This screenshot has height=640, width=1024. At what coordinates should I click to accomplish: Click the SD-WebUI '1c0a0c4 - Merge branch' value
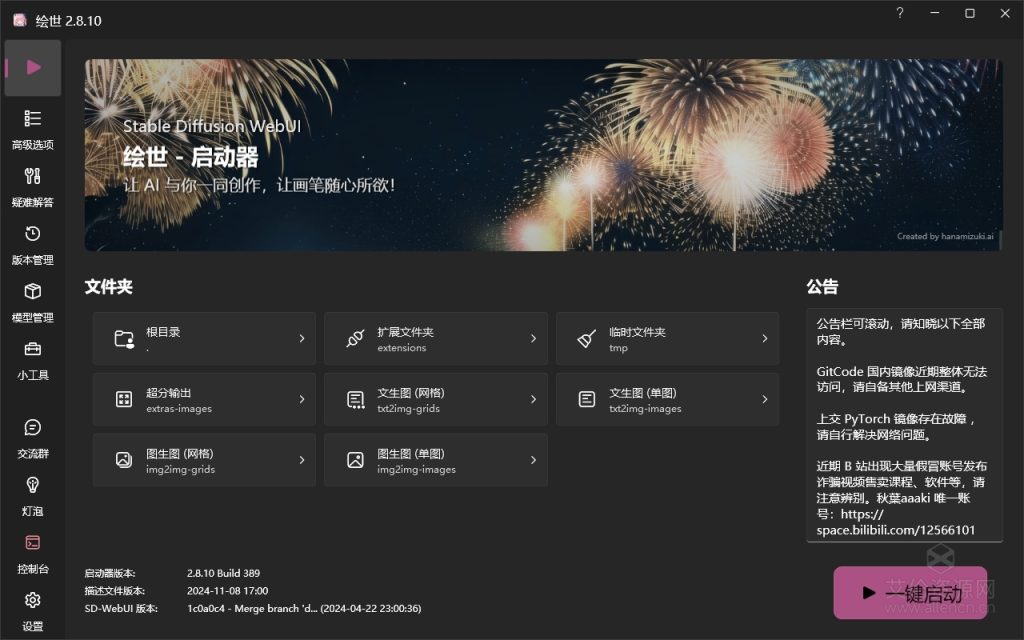click(x=304, y=608)
